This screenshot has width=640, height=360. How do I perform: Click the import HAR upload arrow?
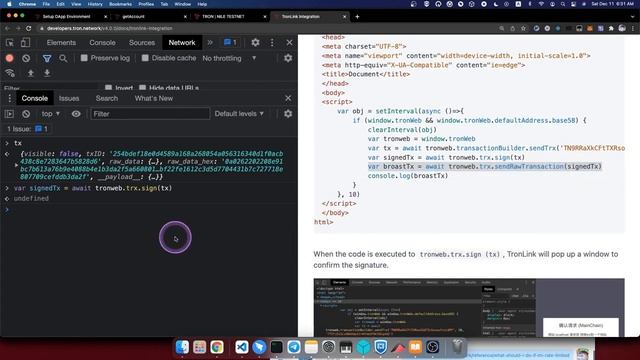[x=31, y=73]
